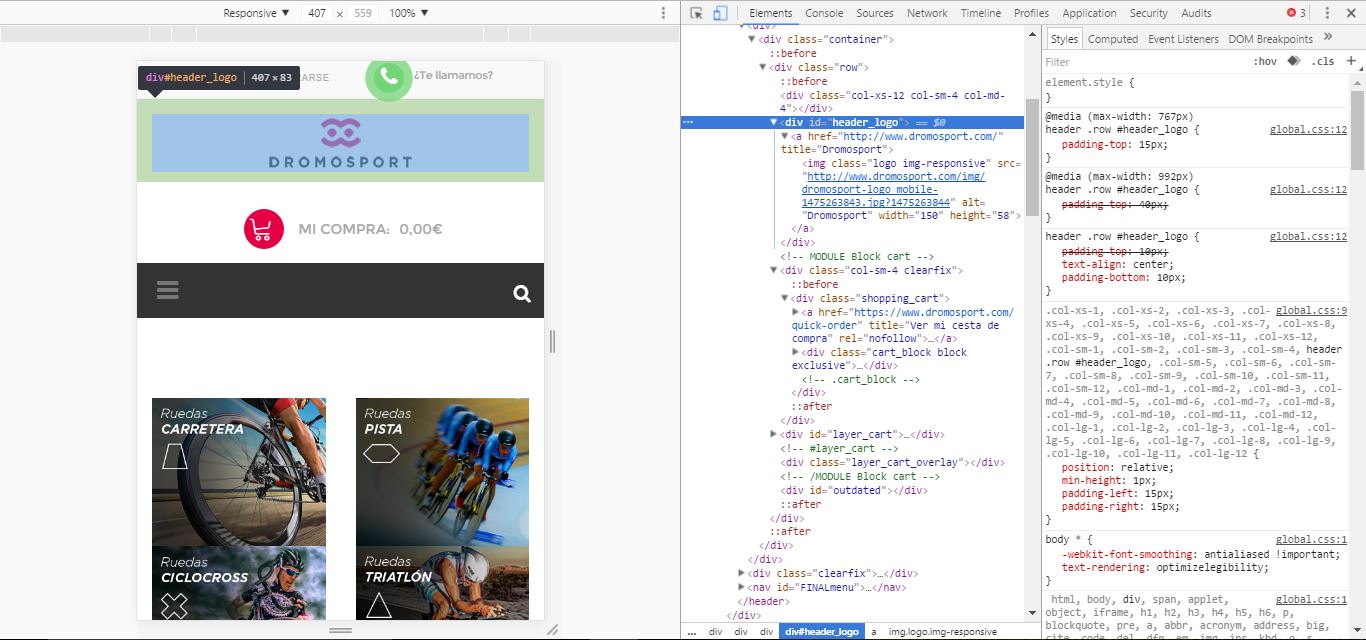Open the DOM Breakpoints tab
Viewport: 1366px width, 640px height.
click(1270, 39)
